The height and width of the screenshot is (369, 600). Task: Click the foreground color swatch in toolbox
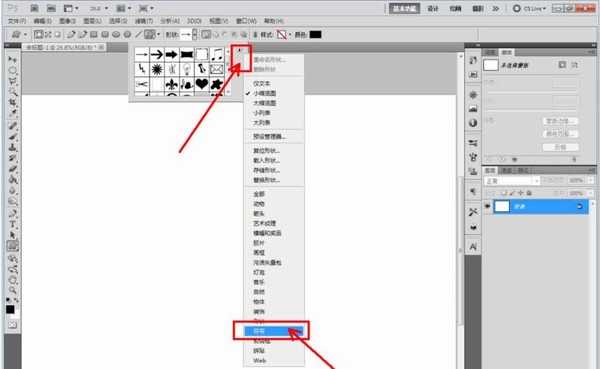10,309
